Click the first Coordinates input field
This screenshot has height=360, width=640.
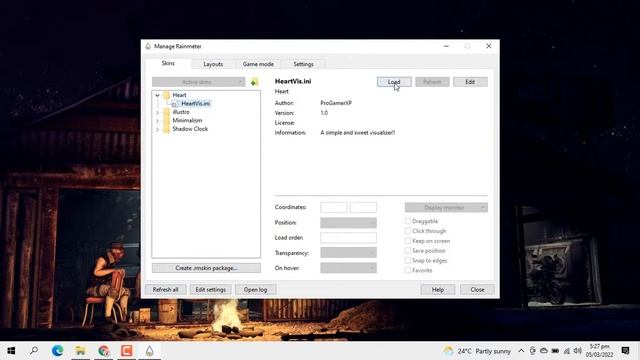point(333,207)
